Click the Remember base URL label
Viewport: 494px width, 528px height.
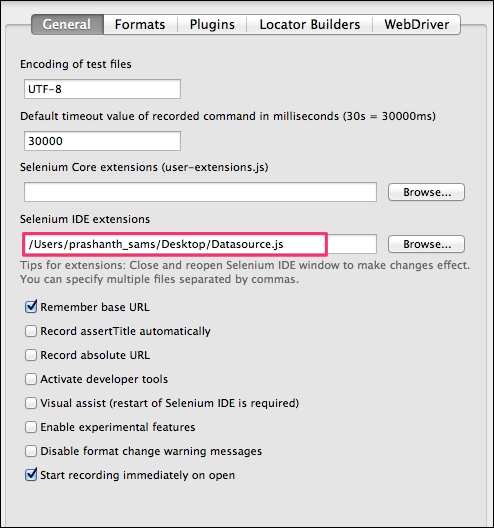click(95, 307)
